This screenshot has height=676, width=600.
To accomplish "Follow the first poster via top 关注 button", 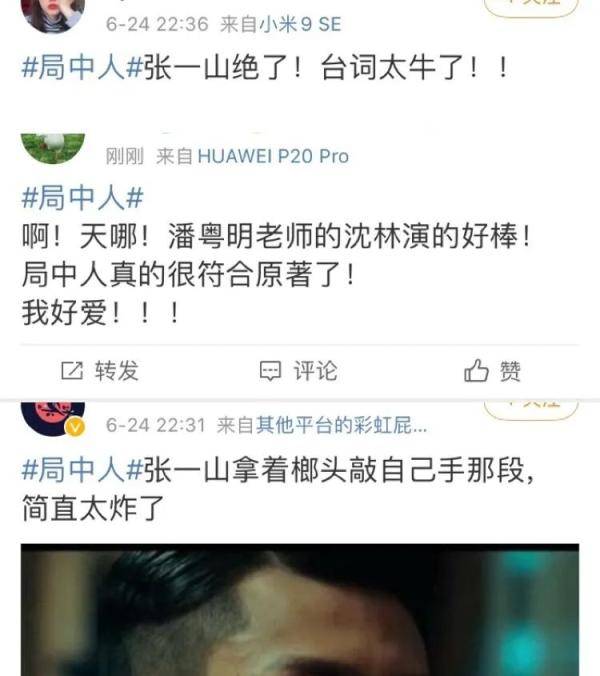I will (531, 6).
